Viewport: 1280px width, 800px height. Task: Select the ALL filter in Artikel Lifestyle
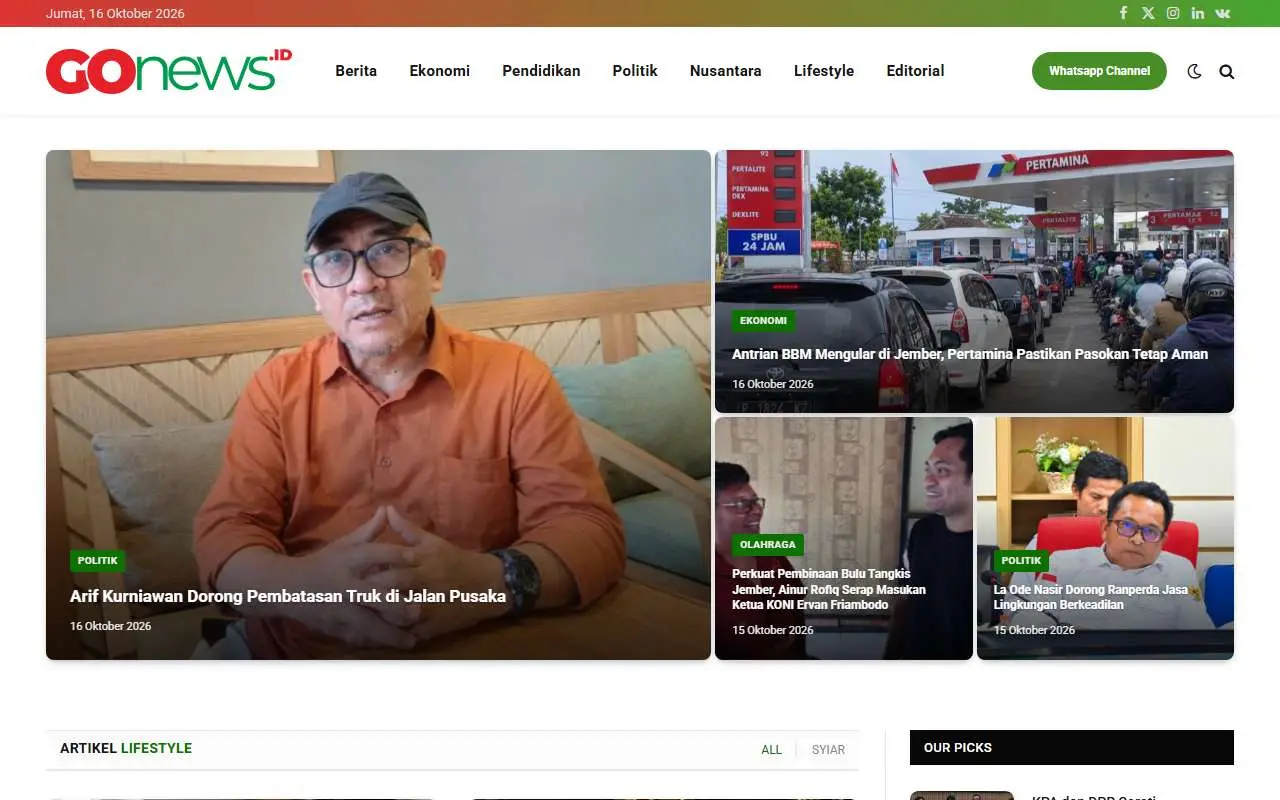tap(772, 750)
